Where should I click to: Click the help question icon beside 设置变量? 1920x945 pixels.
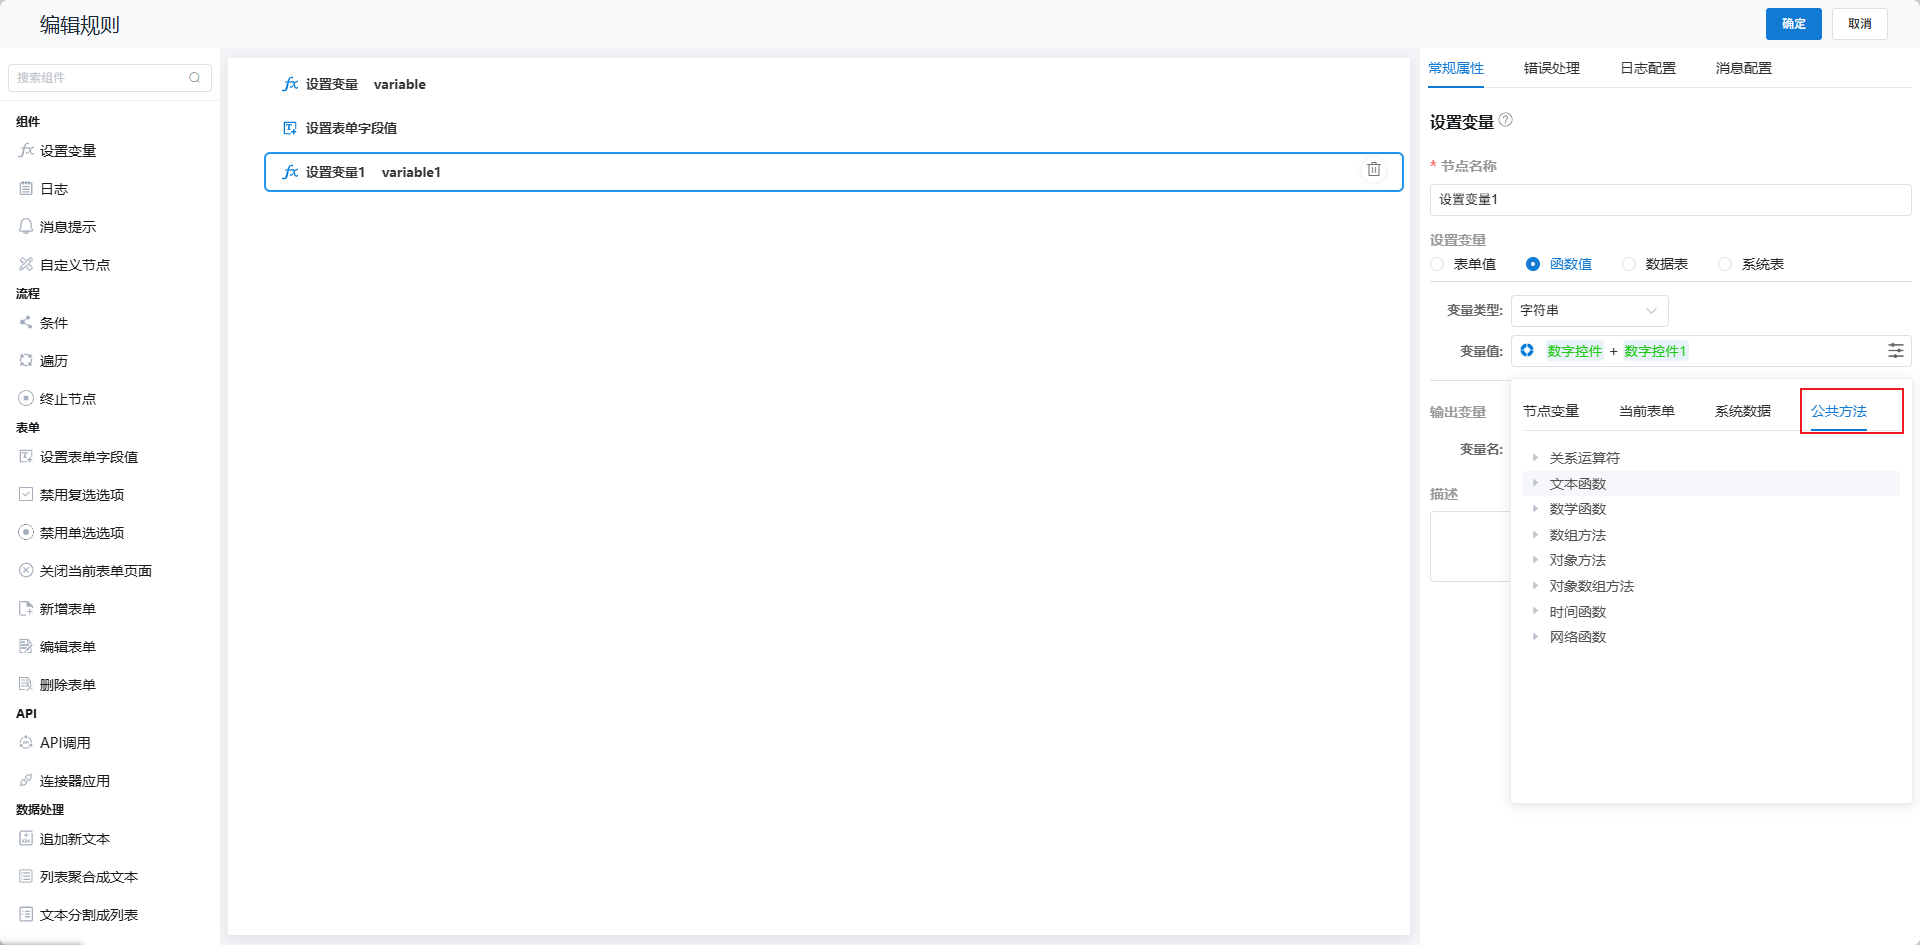click(x=1506, y=120)
